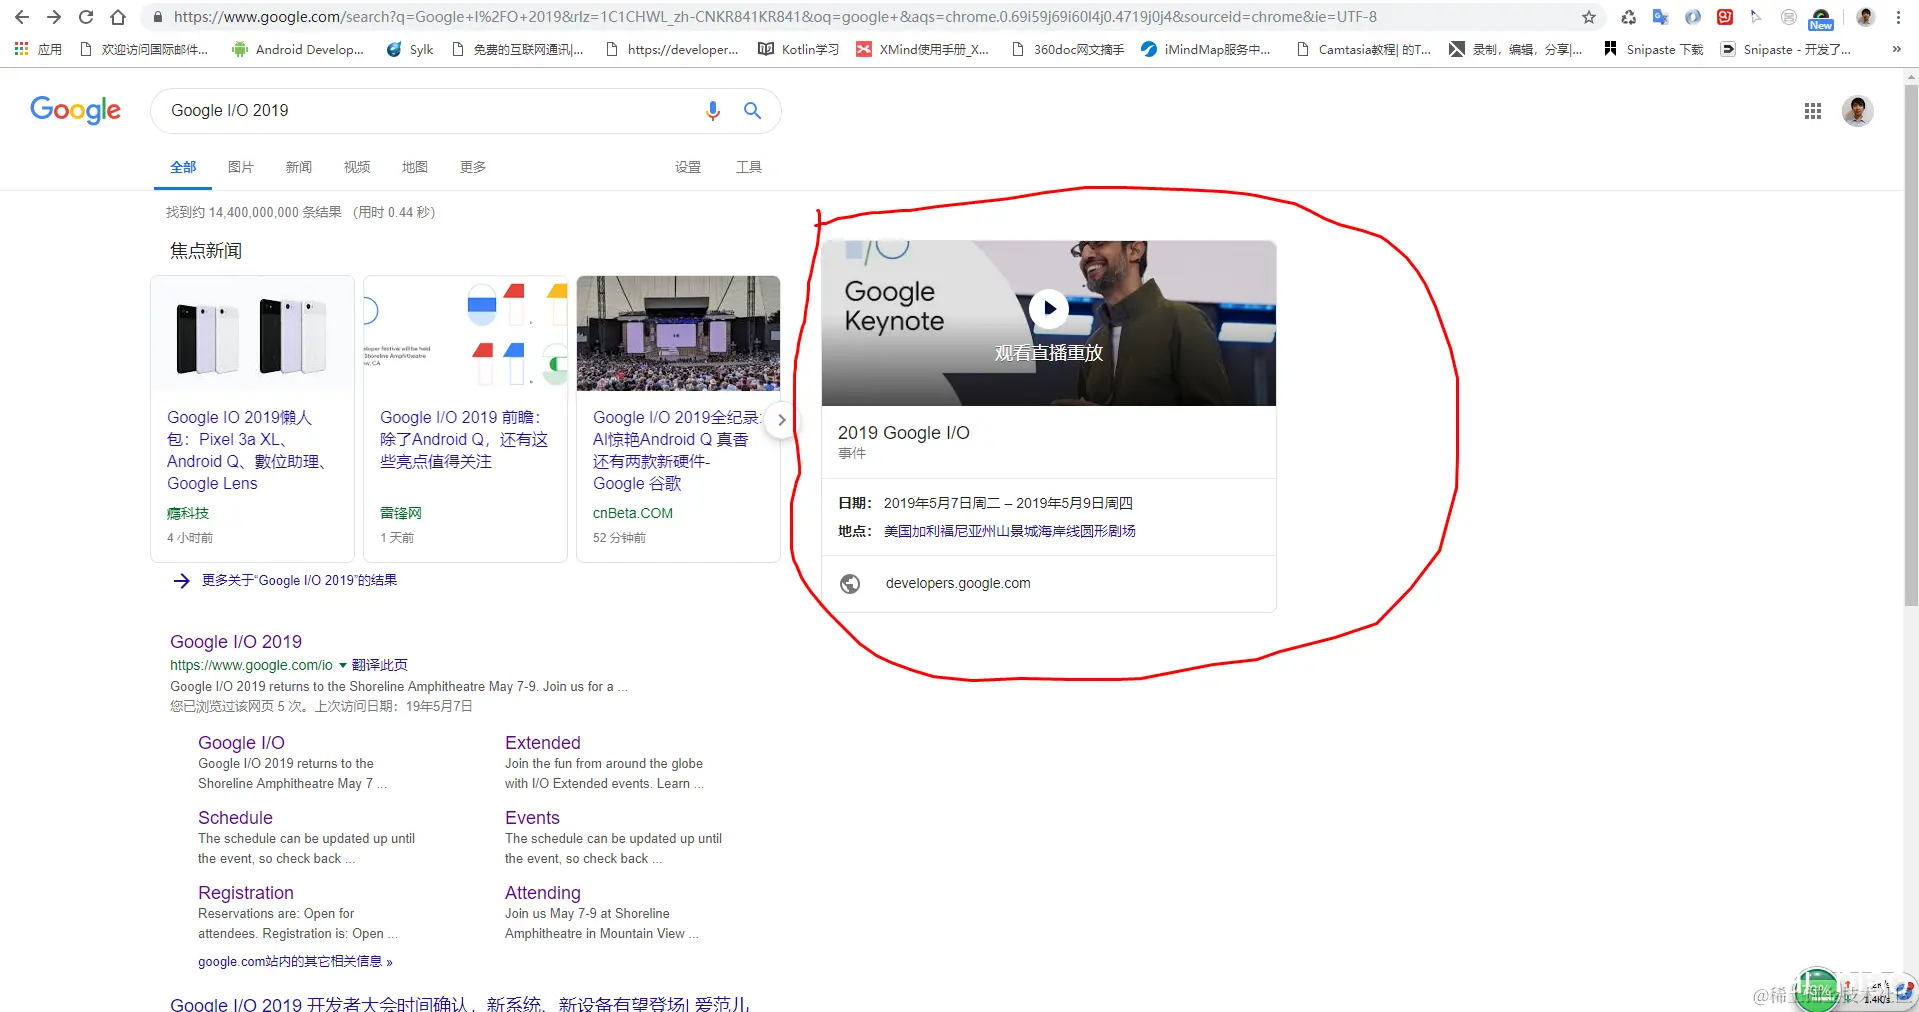Image resolution: width=1919 pixels, height=1012 pixels.
Task: Open the 视频 results tab
Action: pyautogui.click(x=356, y=167)
